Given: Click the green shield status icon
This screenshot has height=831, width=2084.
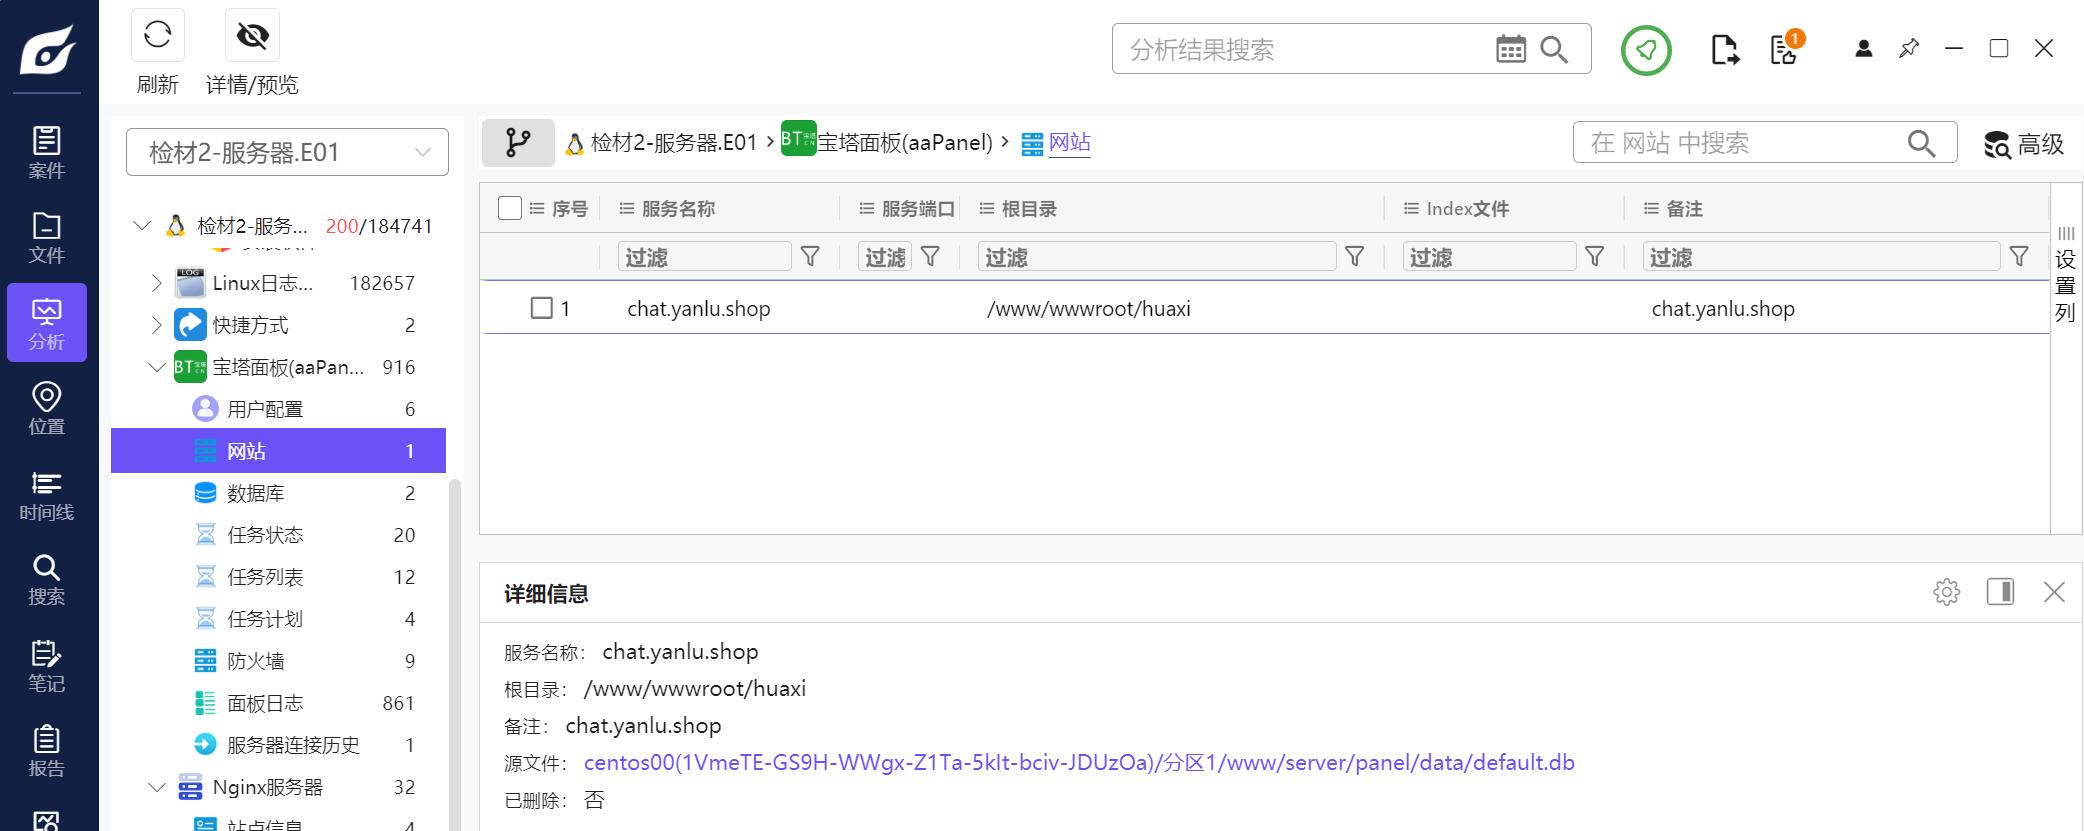Looking at the screenshot, I should click(x=1645, y=49).
